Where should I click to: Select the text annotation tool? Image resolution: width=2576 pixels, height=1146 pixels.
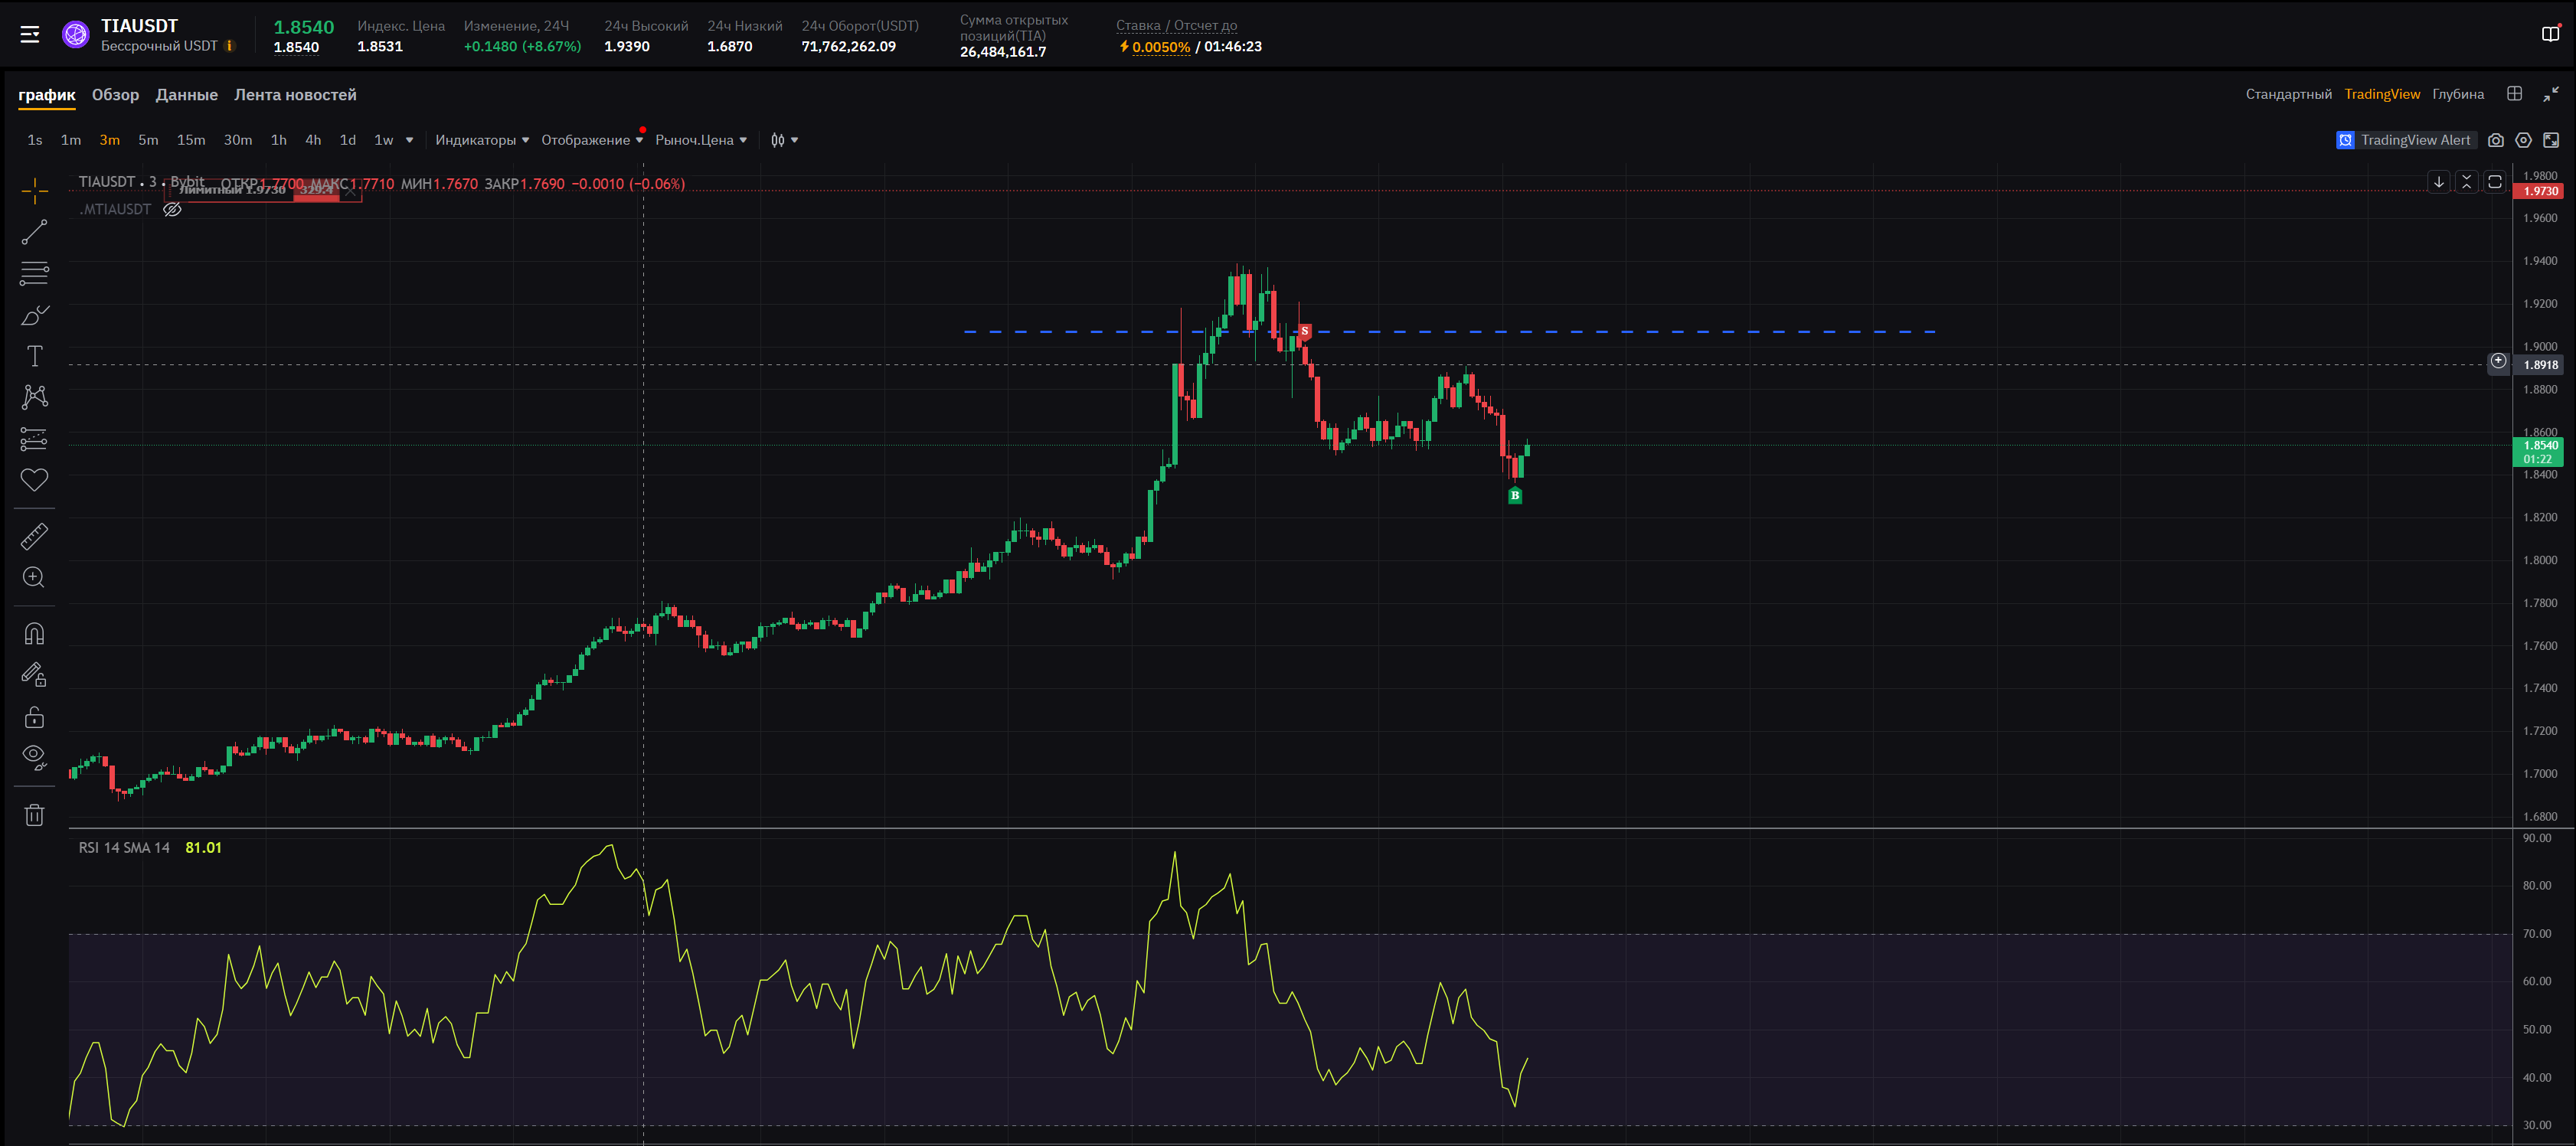click(34, 356)
